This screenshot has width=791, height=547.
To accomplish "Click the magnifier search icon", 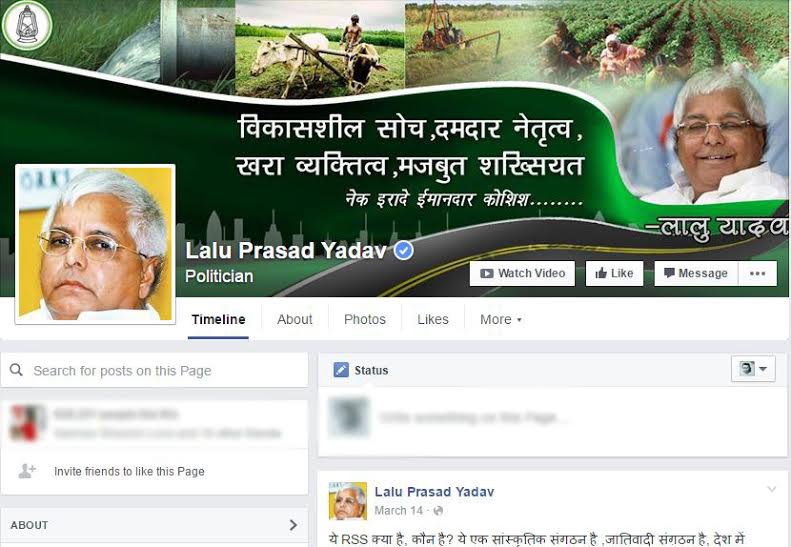I will point(16,370).
